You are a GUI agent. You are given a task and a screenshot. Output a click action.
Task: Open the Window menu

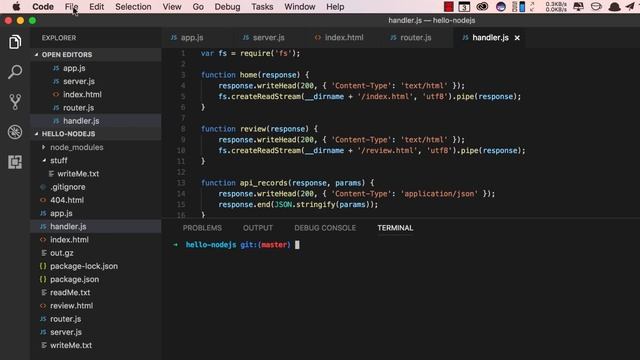[x=300, y=7]
